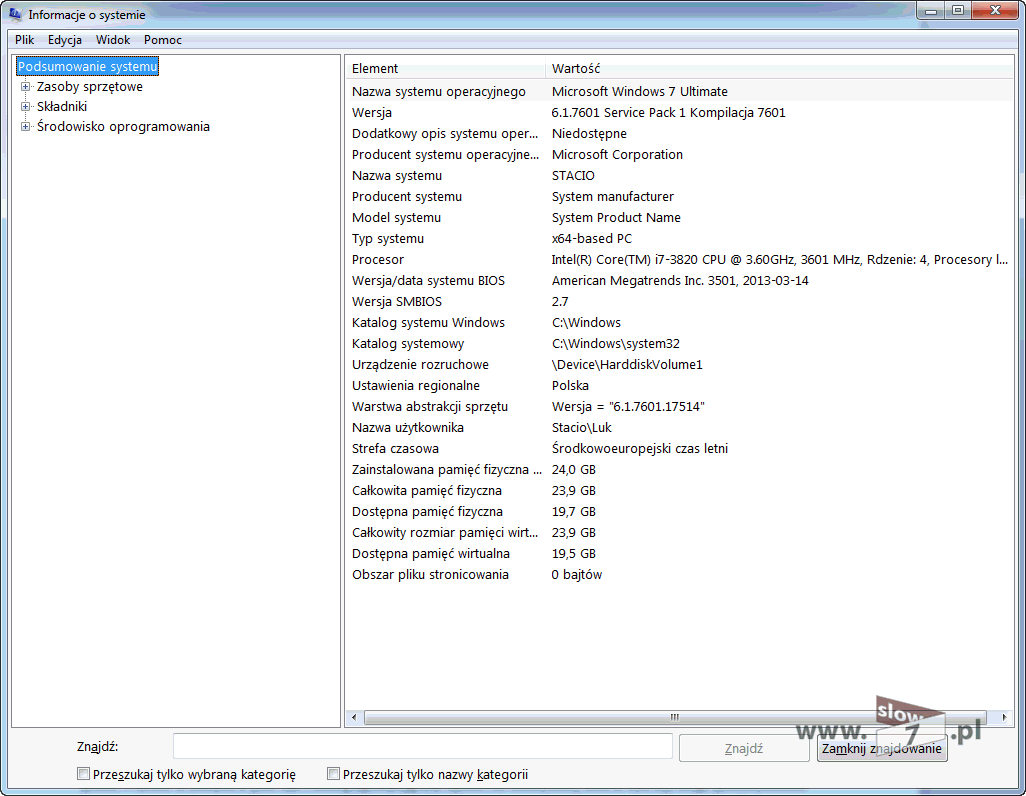Select Składniki in the tree
The height and width of the screenshot is (796, 1026).
tap(62, 107)
